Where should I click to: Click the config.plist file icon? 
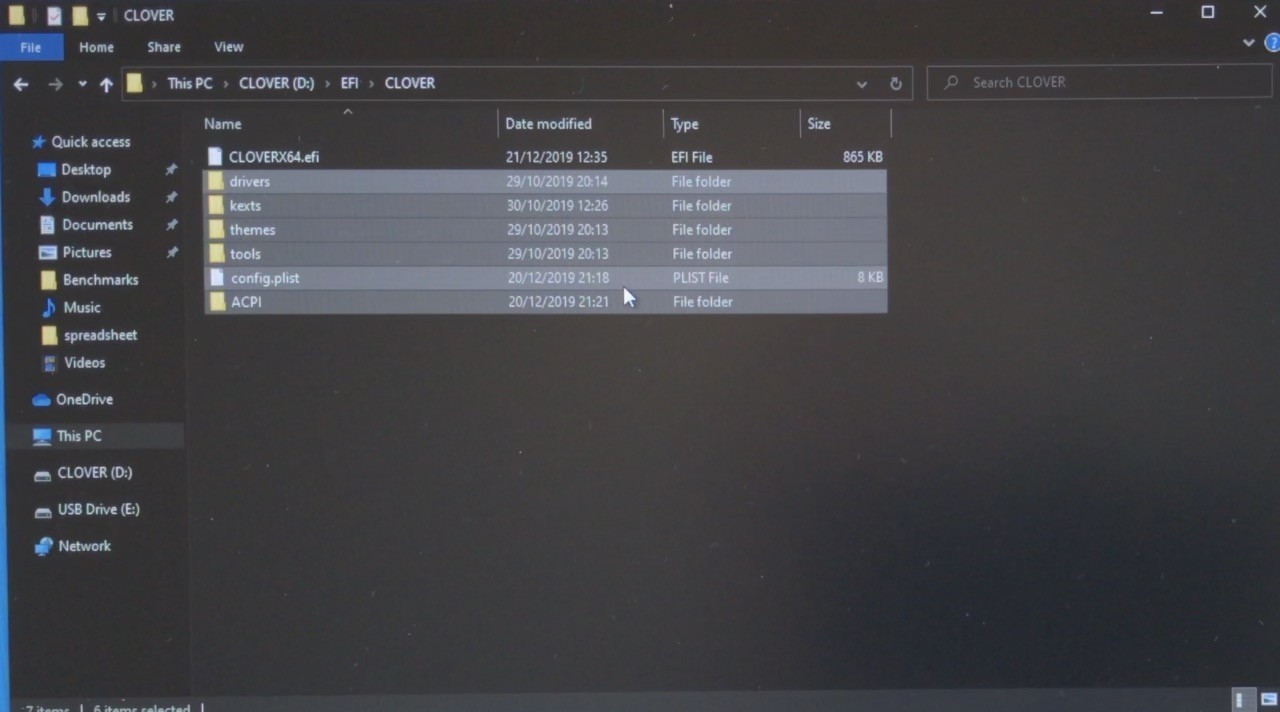(x=217, y=277)
